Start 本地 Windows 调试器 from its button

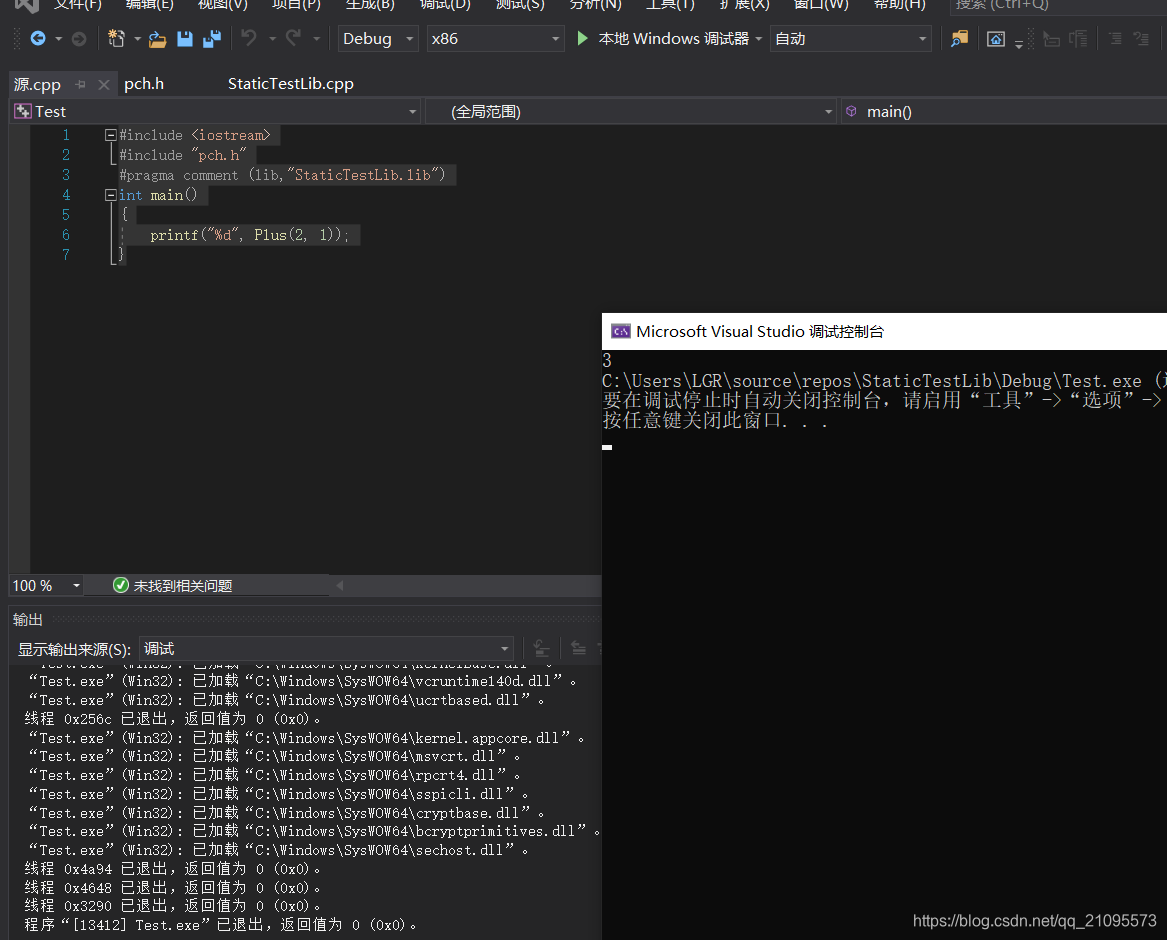pyautogui.click(x=670, y=38)
